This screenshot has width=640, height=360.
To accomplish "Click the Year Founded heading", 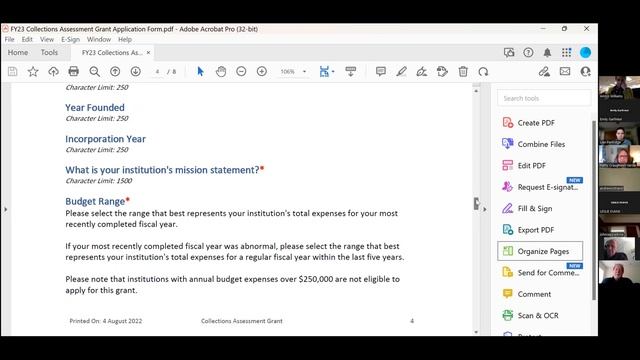I will [95, 107].
